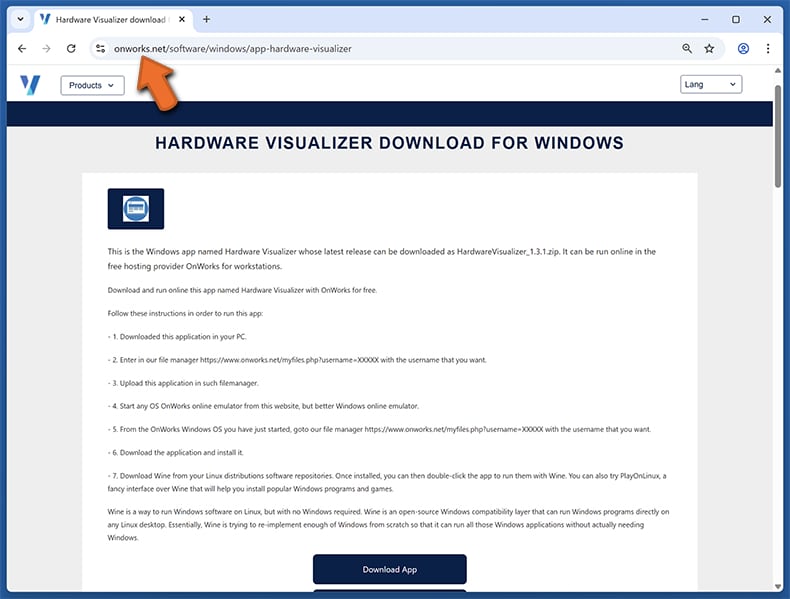
Task: Click the Hardware Visualizer app thumbnail
Action: tap(136, 209)
